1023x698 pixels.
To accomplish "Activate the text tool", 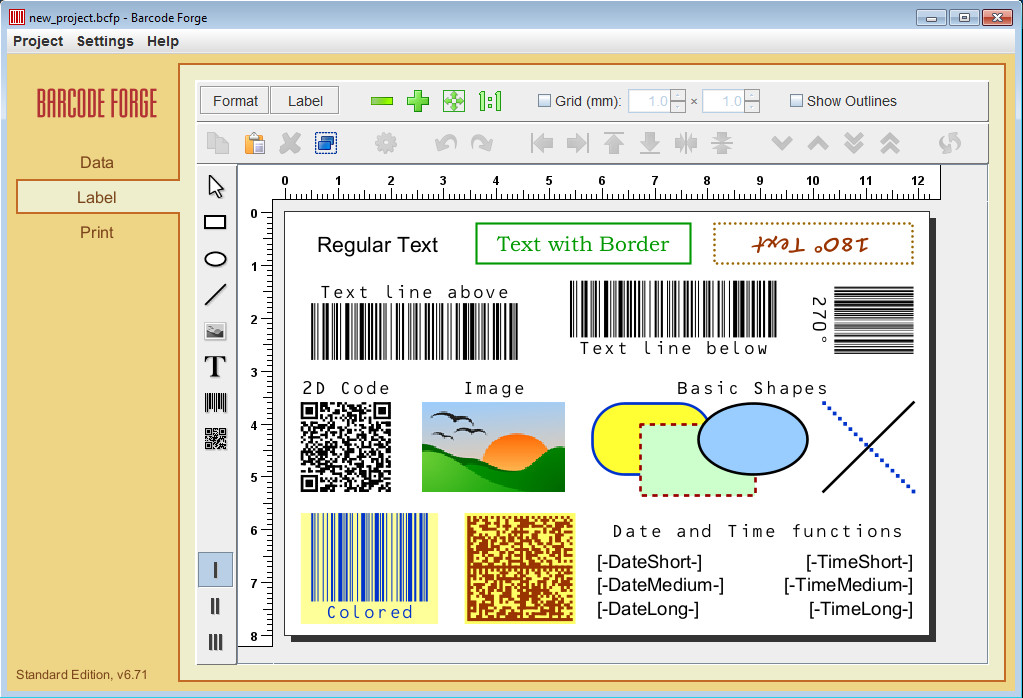I will click(x=215, y=367).
